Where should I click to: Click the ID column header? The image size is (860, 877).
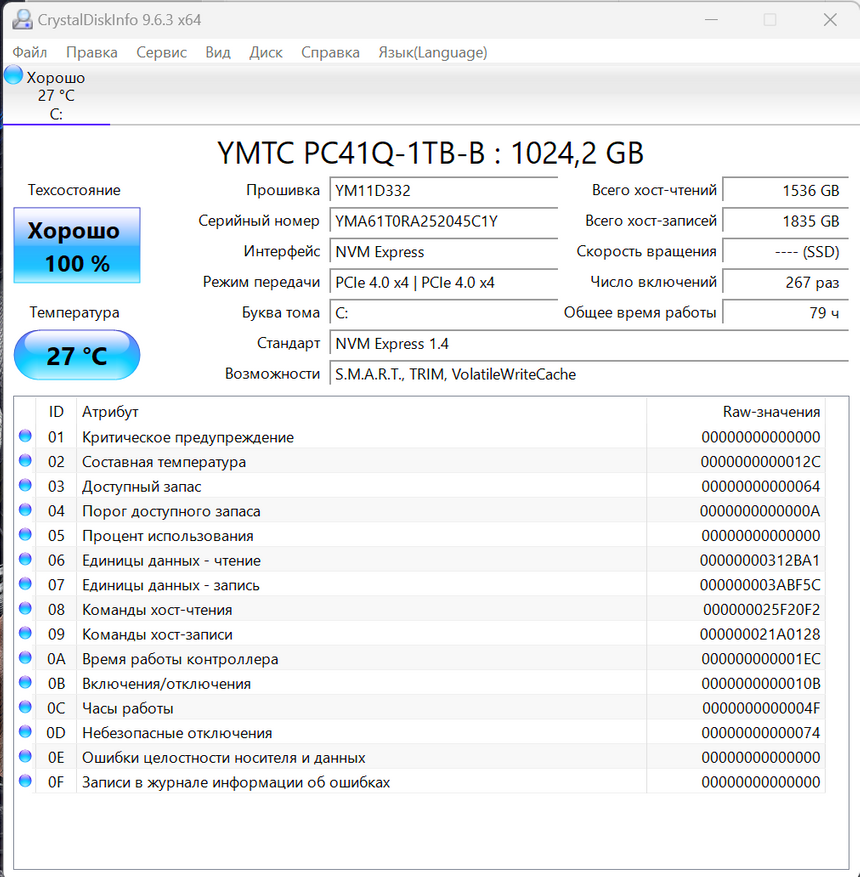56,412
